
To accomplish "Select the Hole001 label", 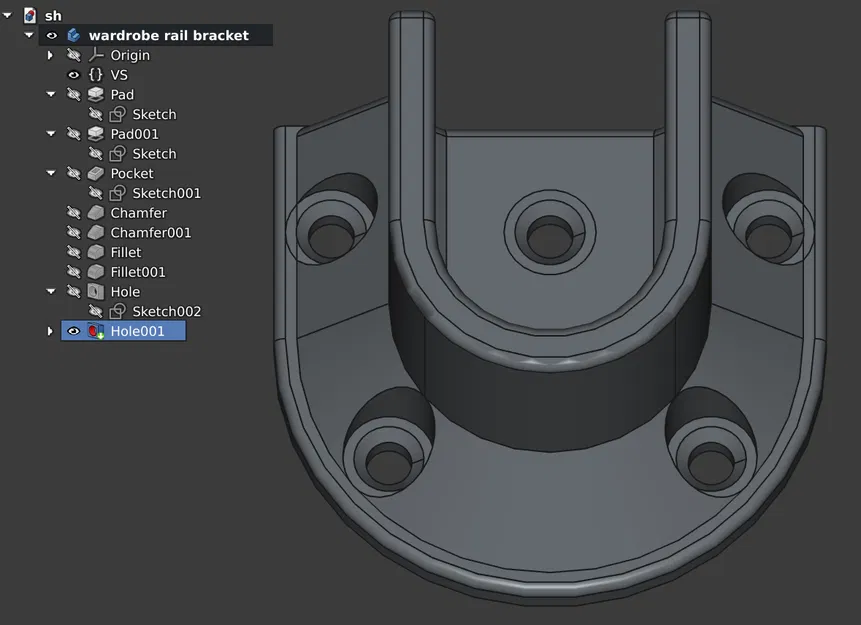I will tap(137, 331).
